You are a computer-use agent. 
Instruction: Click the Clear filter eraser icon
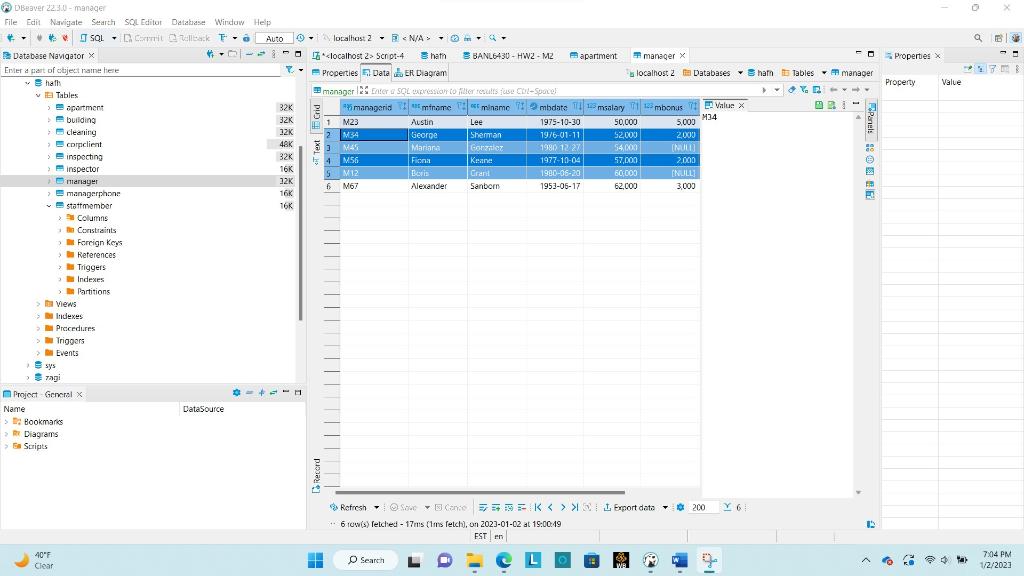792,90
